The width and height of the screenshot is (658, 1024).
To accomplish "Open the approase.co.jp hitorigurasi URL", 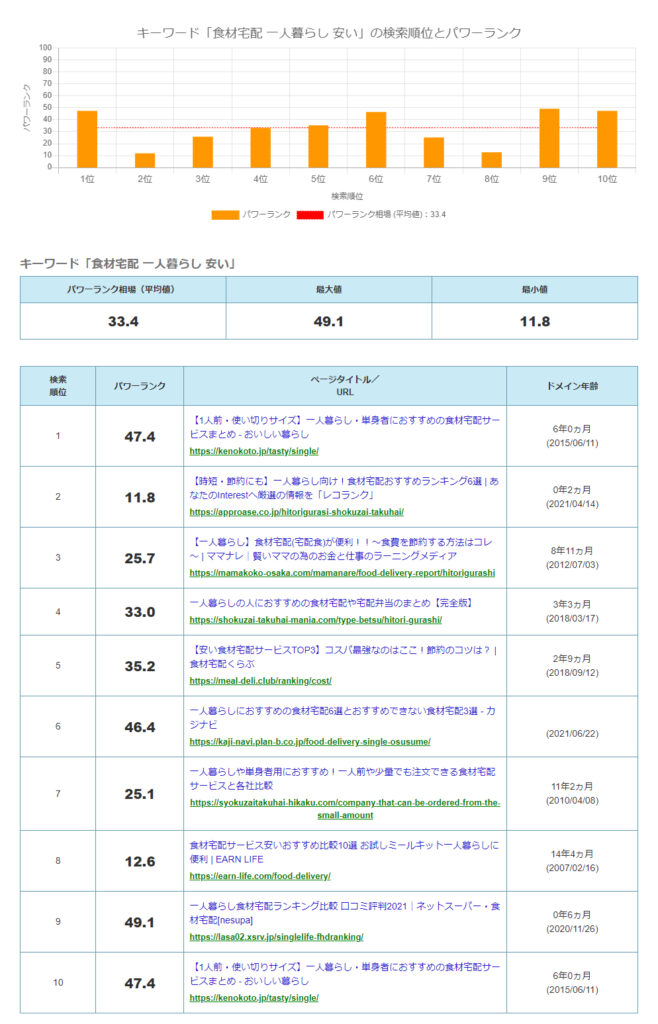I will [x=296, y=512].
